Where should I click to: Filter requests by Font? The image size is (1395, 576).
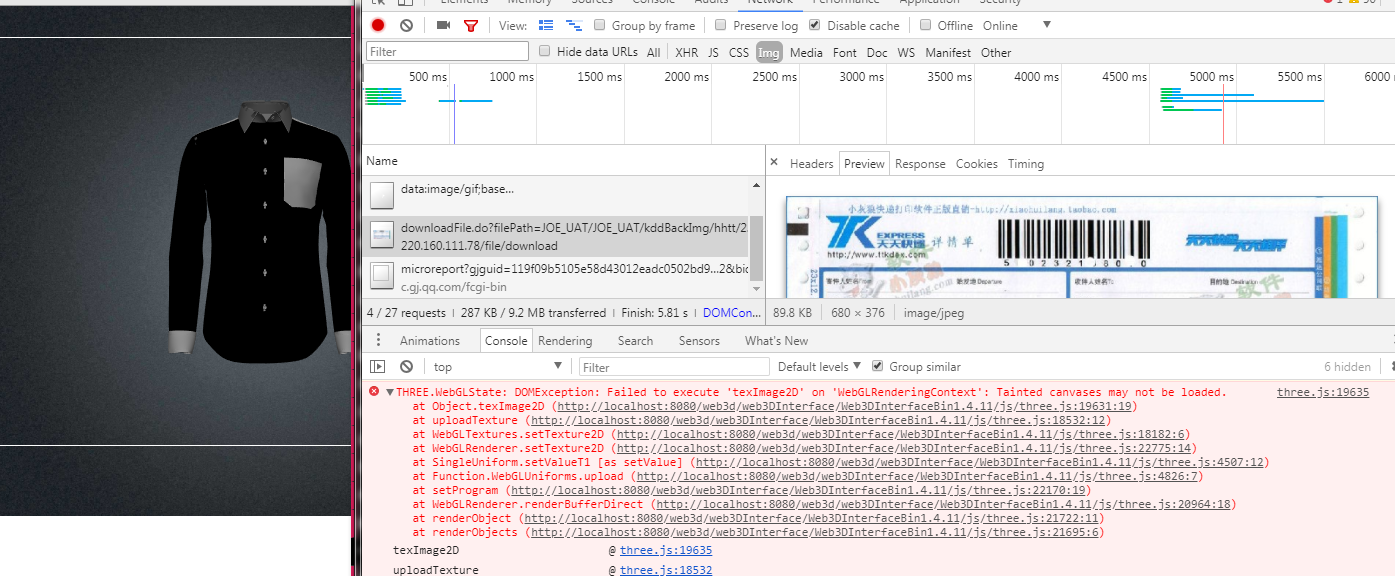(x=845, y=52)
